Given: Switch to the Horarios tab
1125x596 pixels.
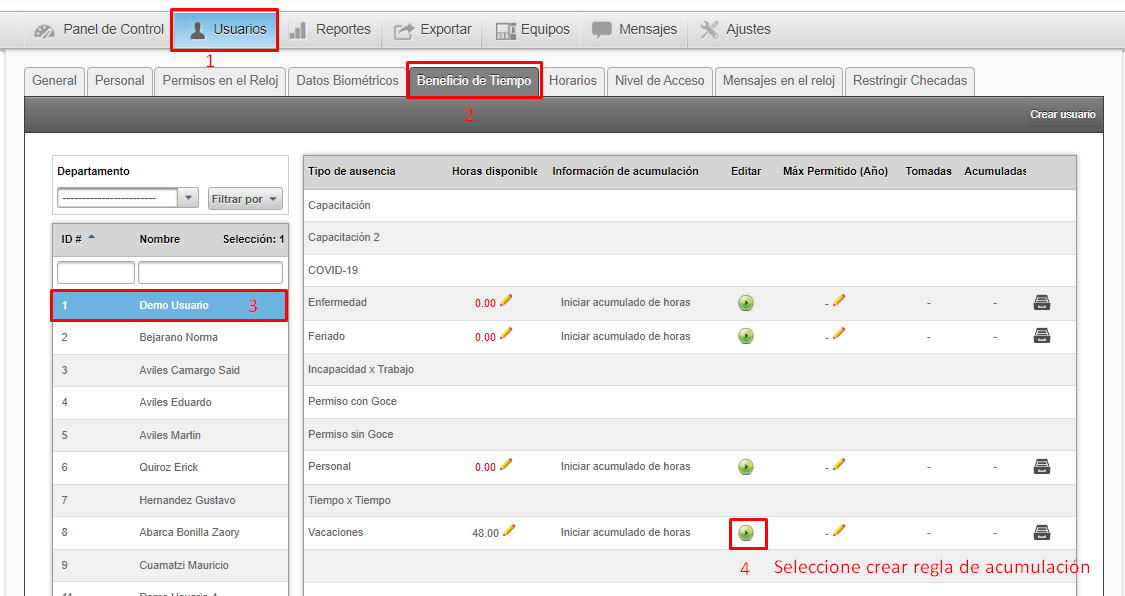Looking at the screenshot, I should click(573, 80).
